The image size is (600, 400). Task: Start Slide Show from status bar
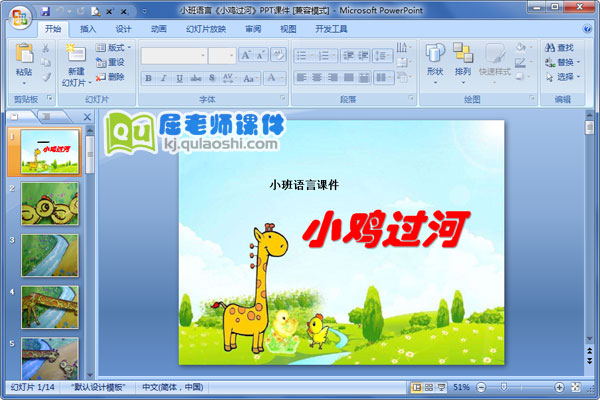(442, 388)
